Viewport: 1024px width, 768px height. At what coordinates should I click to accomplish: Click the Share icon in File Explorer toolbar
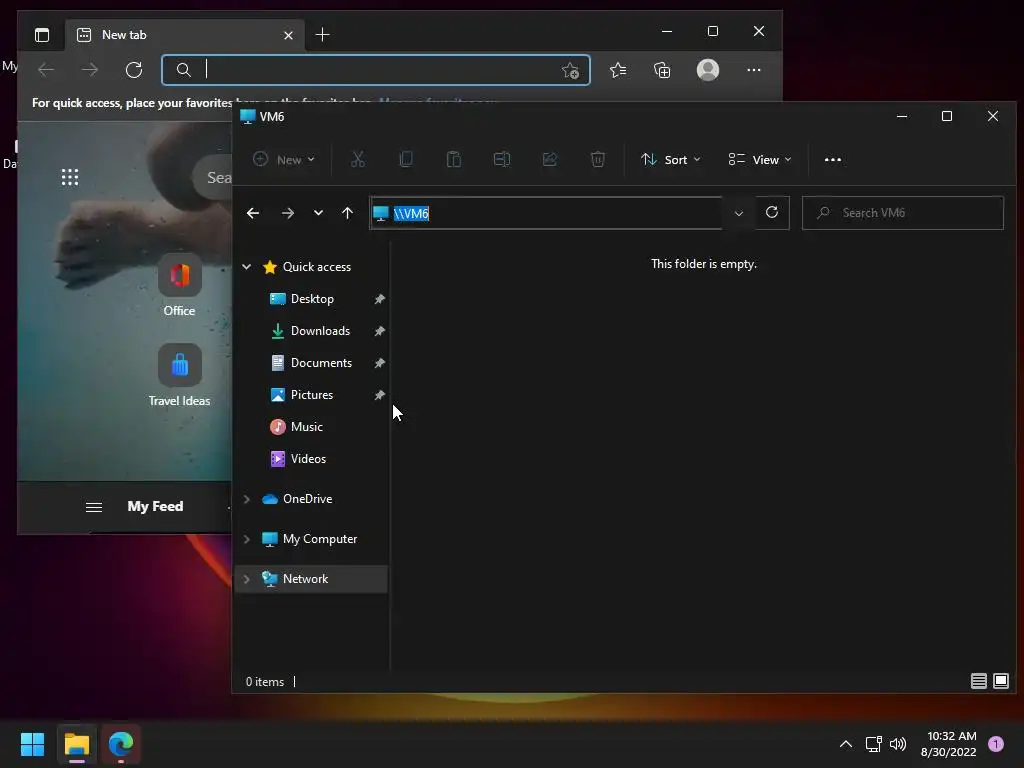pos(550,159)
